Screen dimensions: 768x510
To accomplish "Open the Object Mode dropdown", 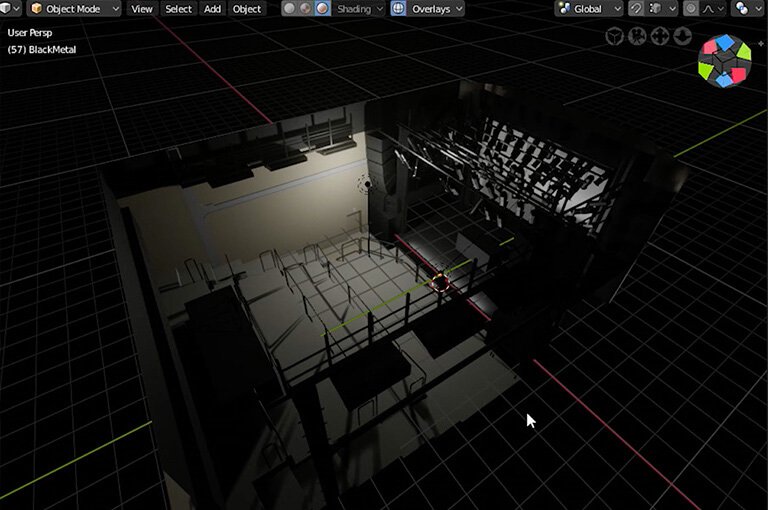I will (74, 9).
